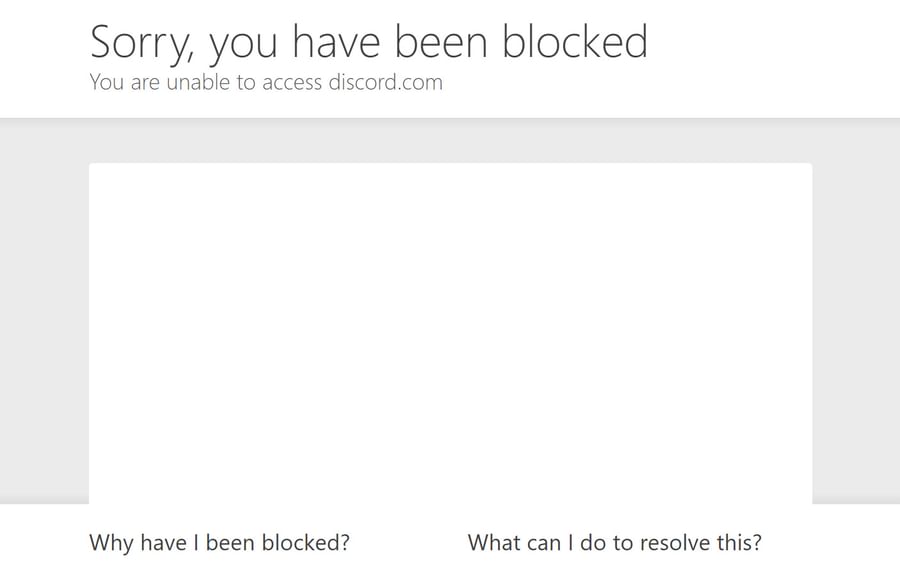The width and height of the screenshot is (900, 565).
Task: Click the white header area beside the title
Action: (775, 57)
